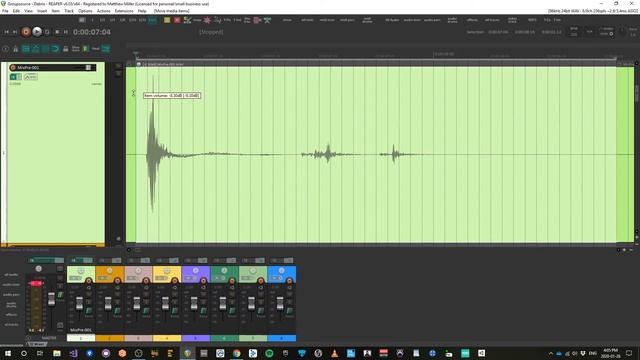The height and width of the screenshot is (360, 640).
Task: Set grid division to 1/8
Action: 122,20
